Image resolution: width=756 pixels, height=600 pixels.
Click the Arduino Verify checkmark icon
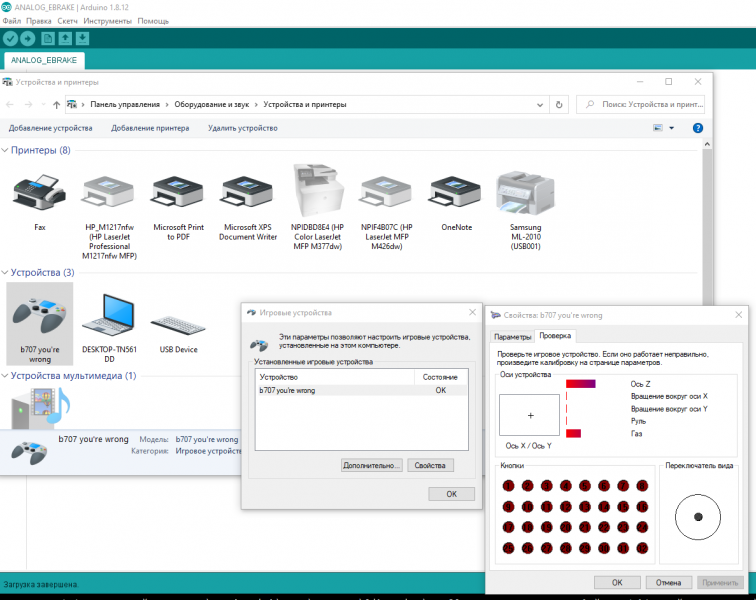[11, 39]
